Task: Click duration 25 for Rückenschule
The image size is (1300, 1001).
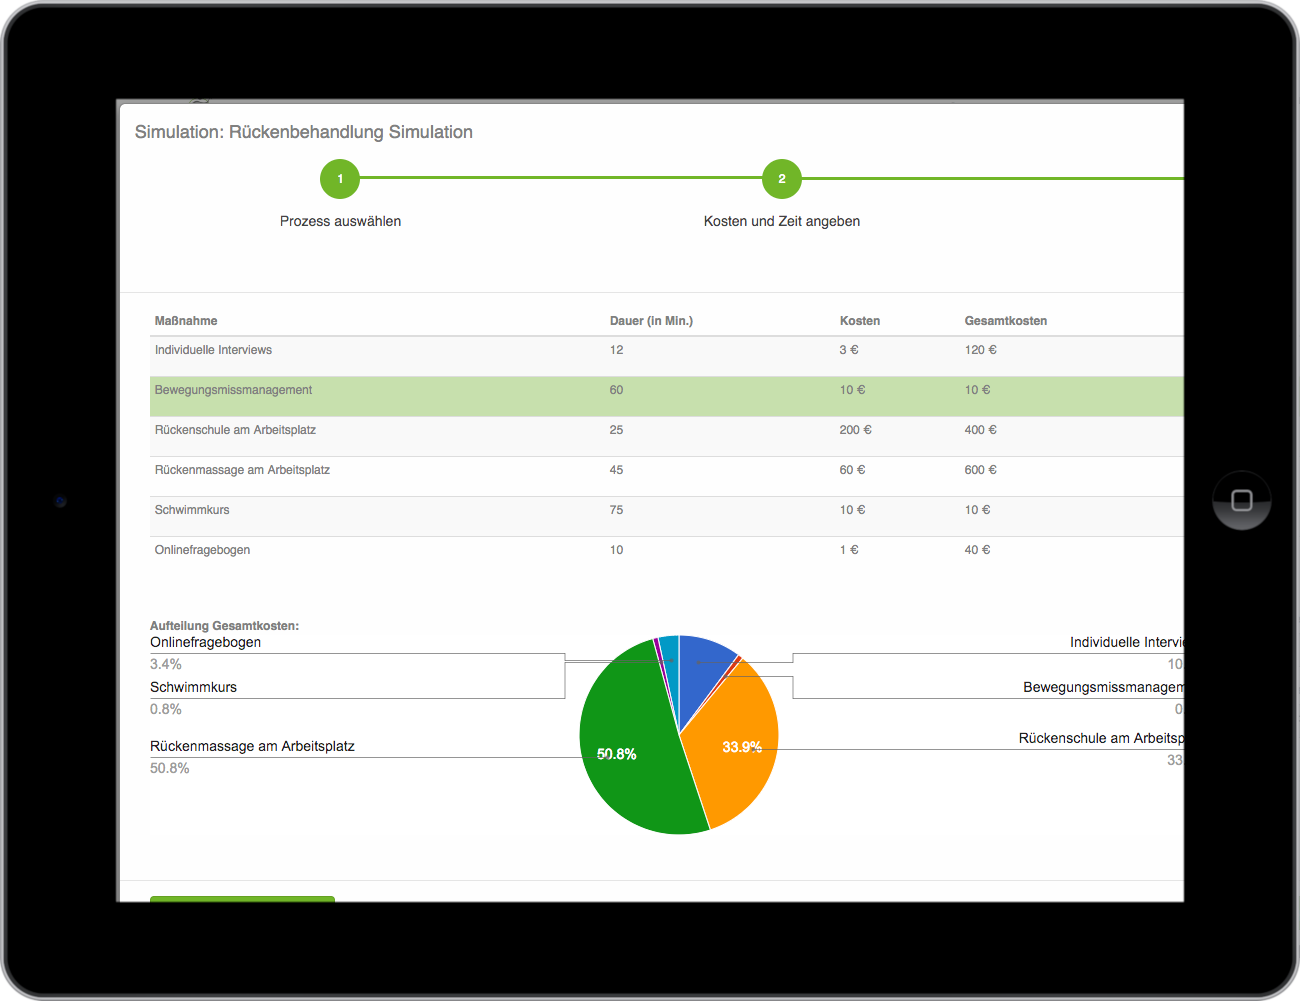Action: click(x=616, y=430)
